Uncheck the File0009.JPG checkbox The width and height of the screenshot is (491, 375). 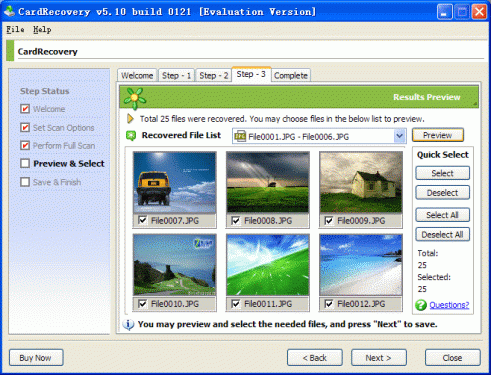(329, 220)
